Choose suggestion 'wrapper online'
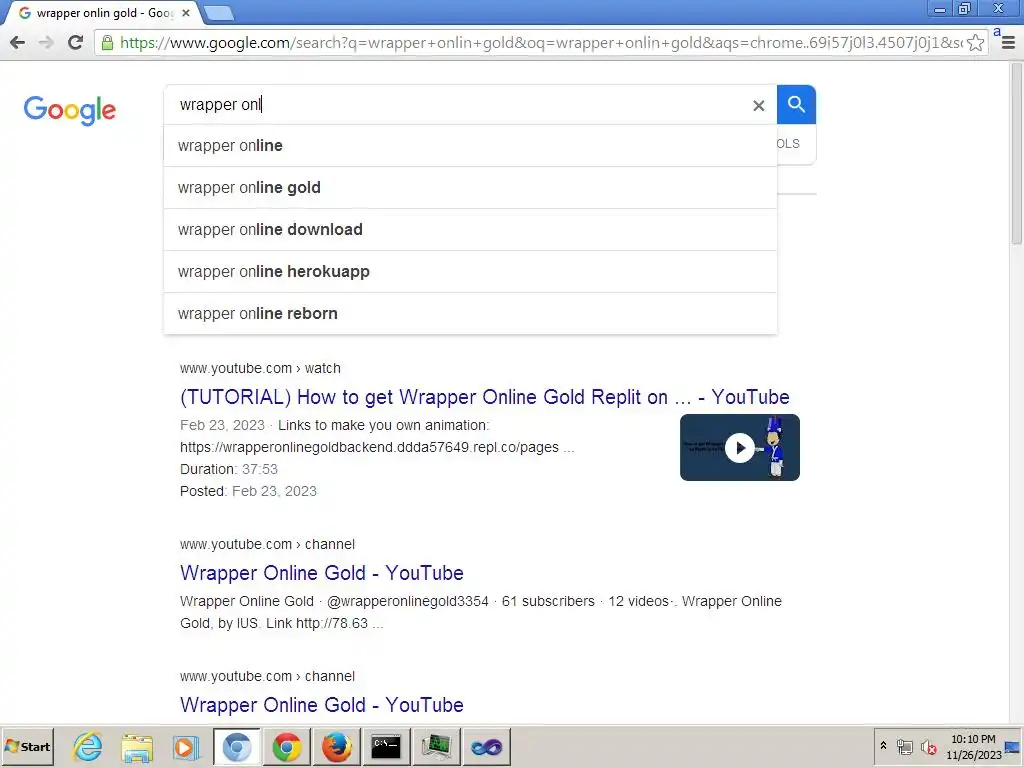The image size is (1024, 768). click(x=470, y=146)
